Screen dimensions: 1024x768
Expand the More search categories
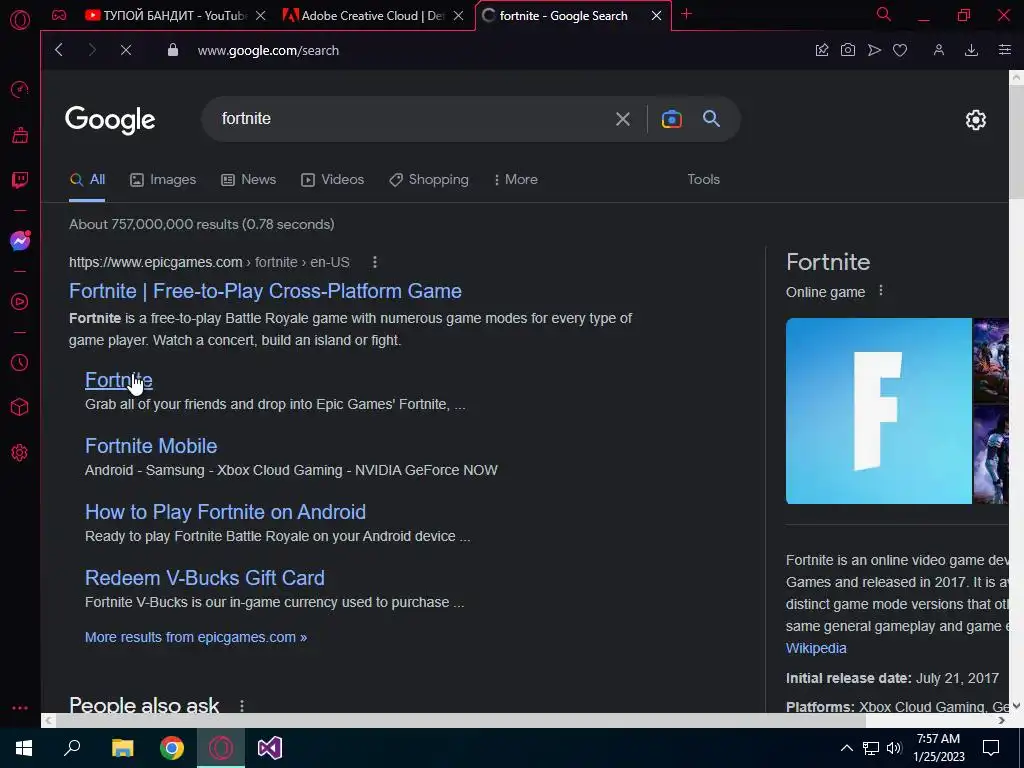click(516, 180)
